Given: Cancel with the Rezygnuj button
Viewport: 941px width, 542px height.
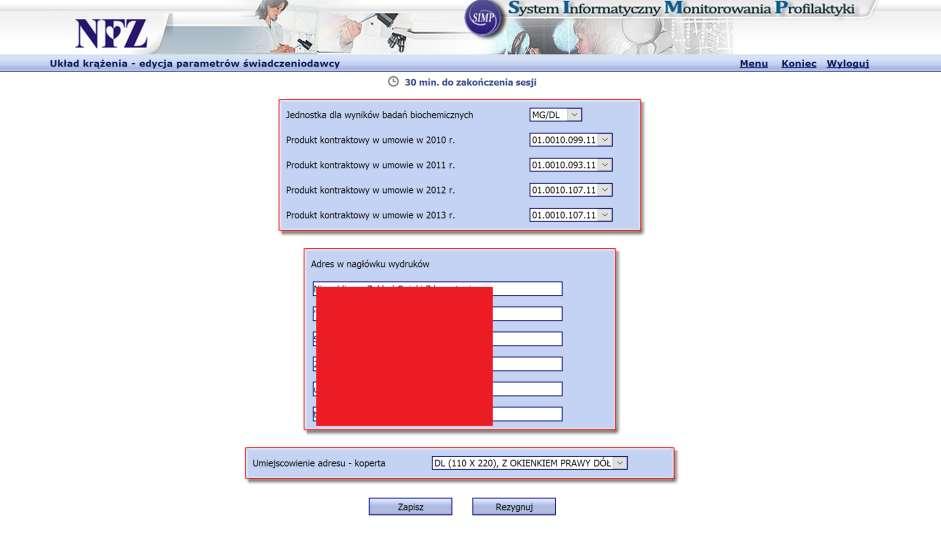Looking at the screenshot, I should point(514,507).
